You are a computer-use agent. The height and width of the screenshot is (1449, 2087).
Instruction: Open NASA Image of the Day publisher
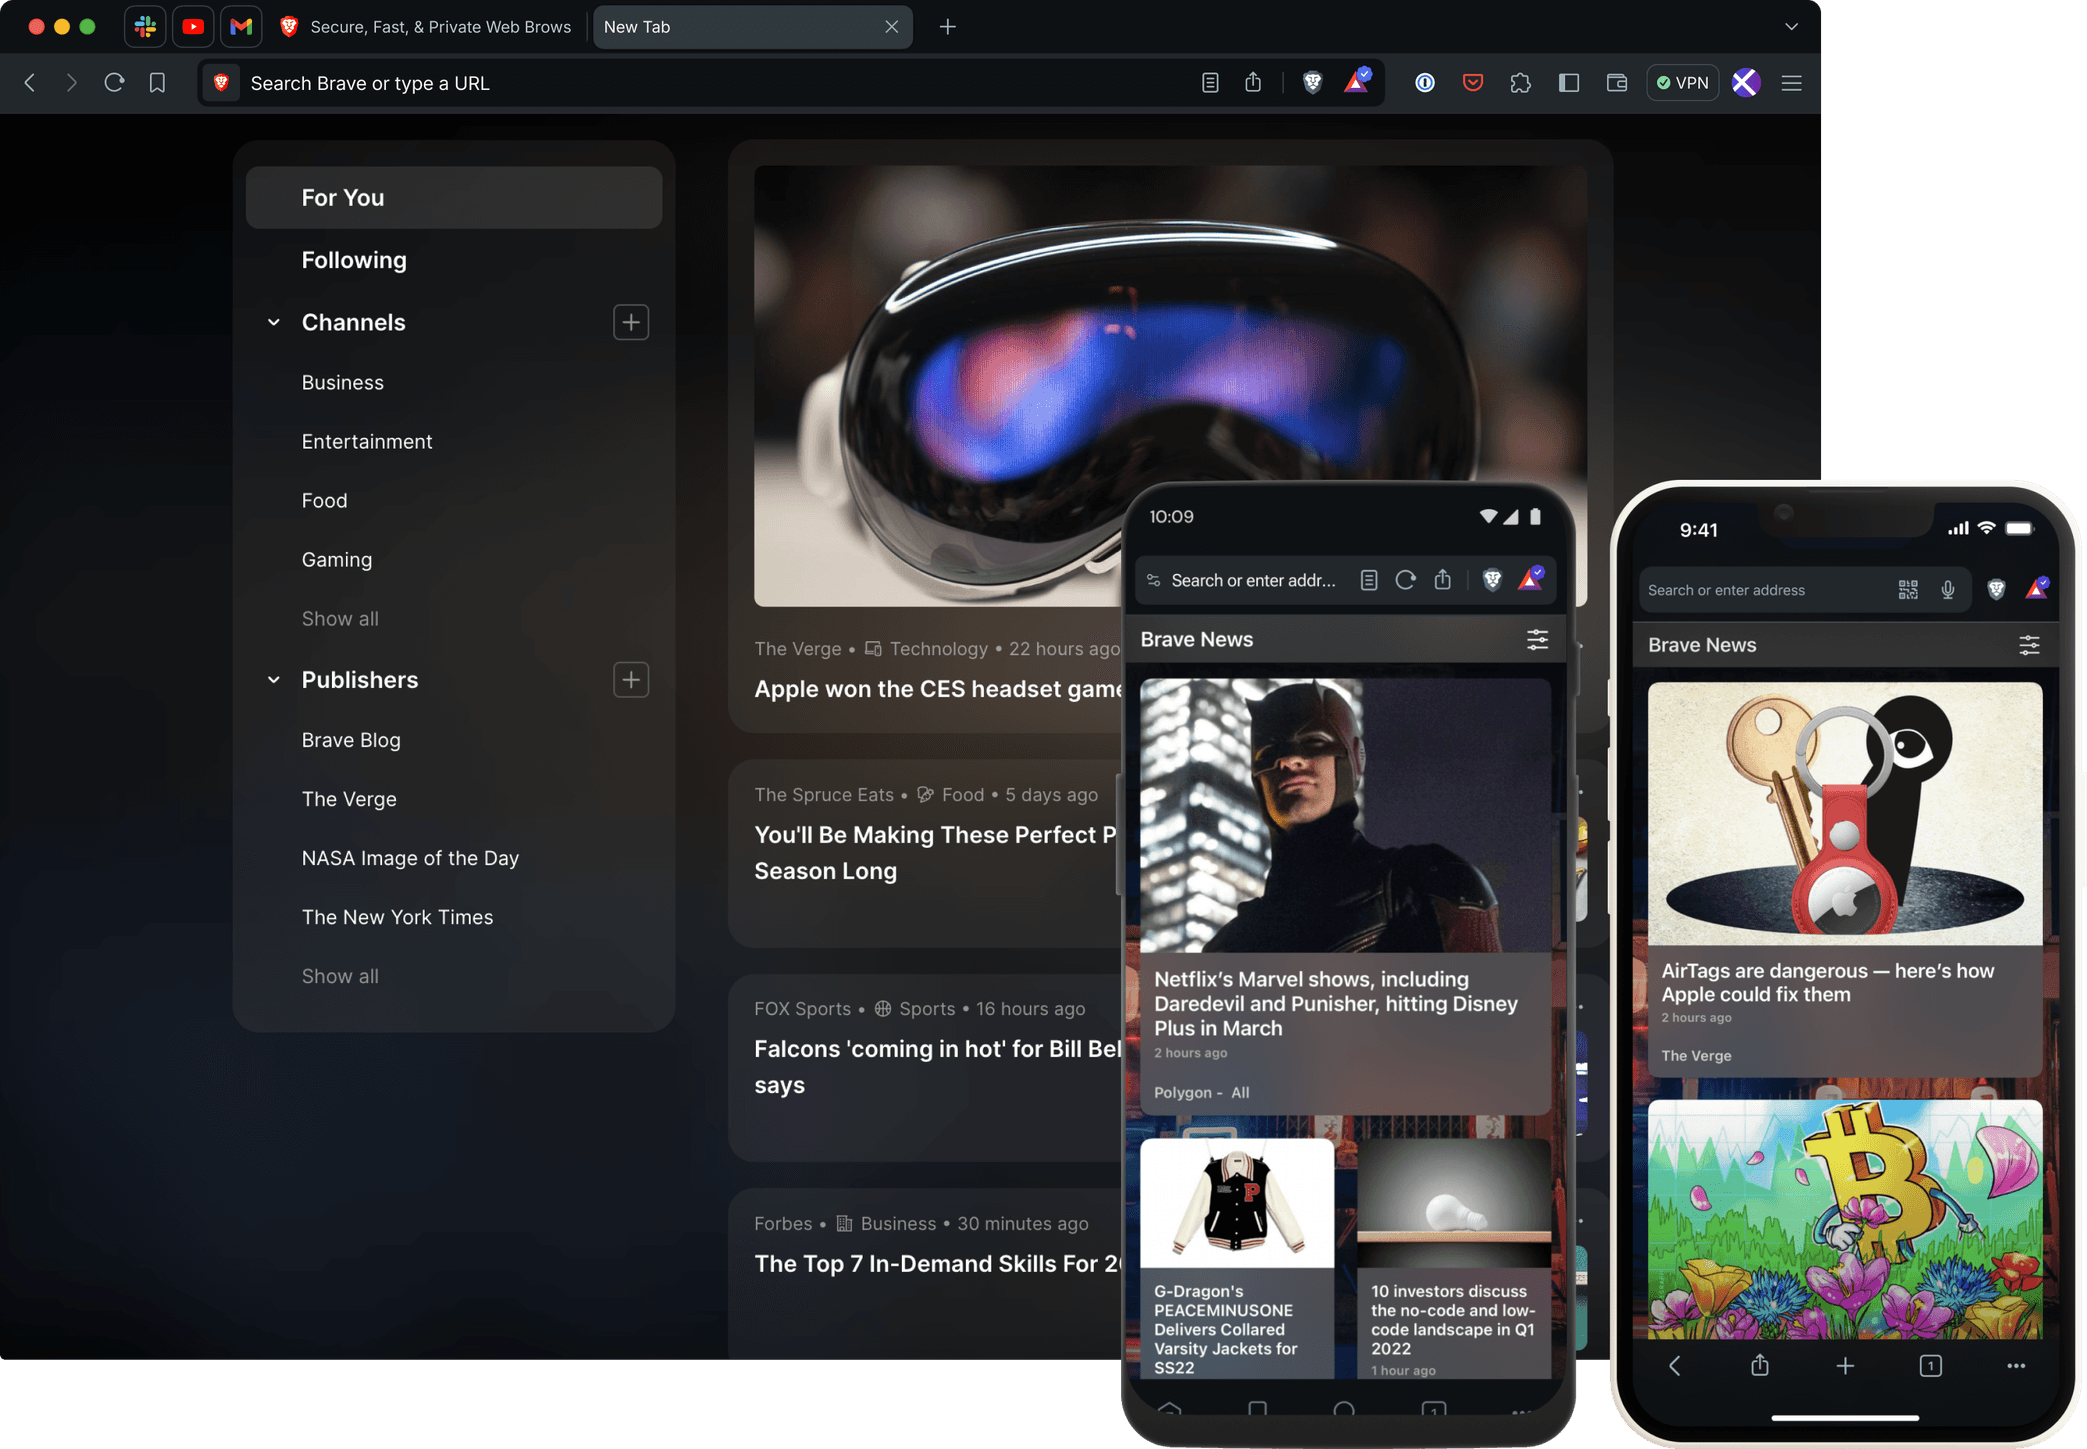tap(410, 858)
